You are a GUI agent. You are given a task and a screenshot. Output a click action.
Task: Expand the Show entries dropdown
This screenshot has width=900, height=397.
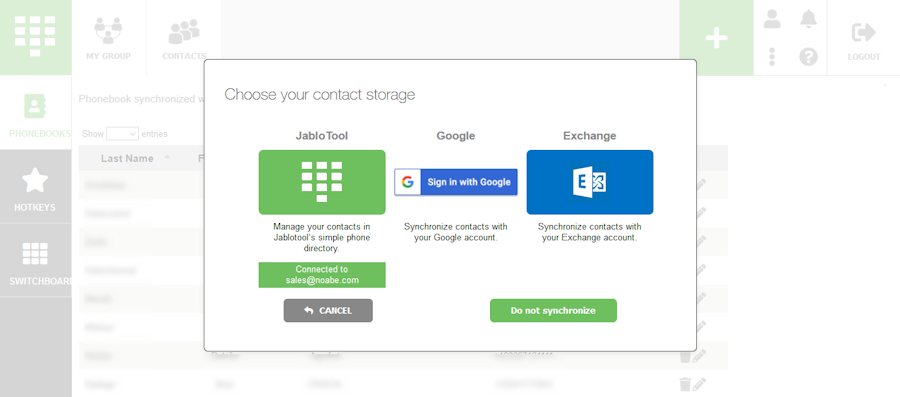pyautogui.click(x=122, y=134)
